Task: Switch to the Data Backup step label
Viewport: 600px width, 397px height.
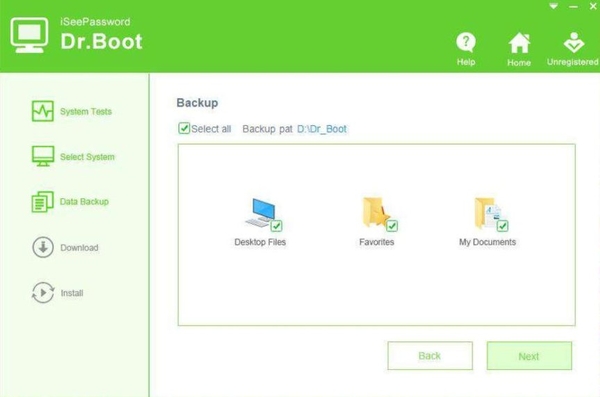Action: 84,202
